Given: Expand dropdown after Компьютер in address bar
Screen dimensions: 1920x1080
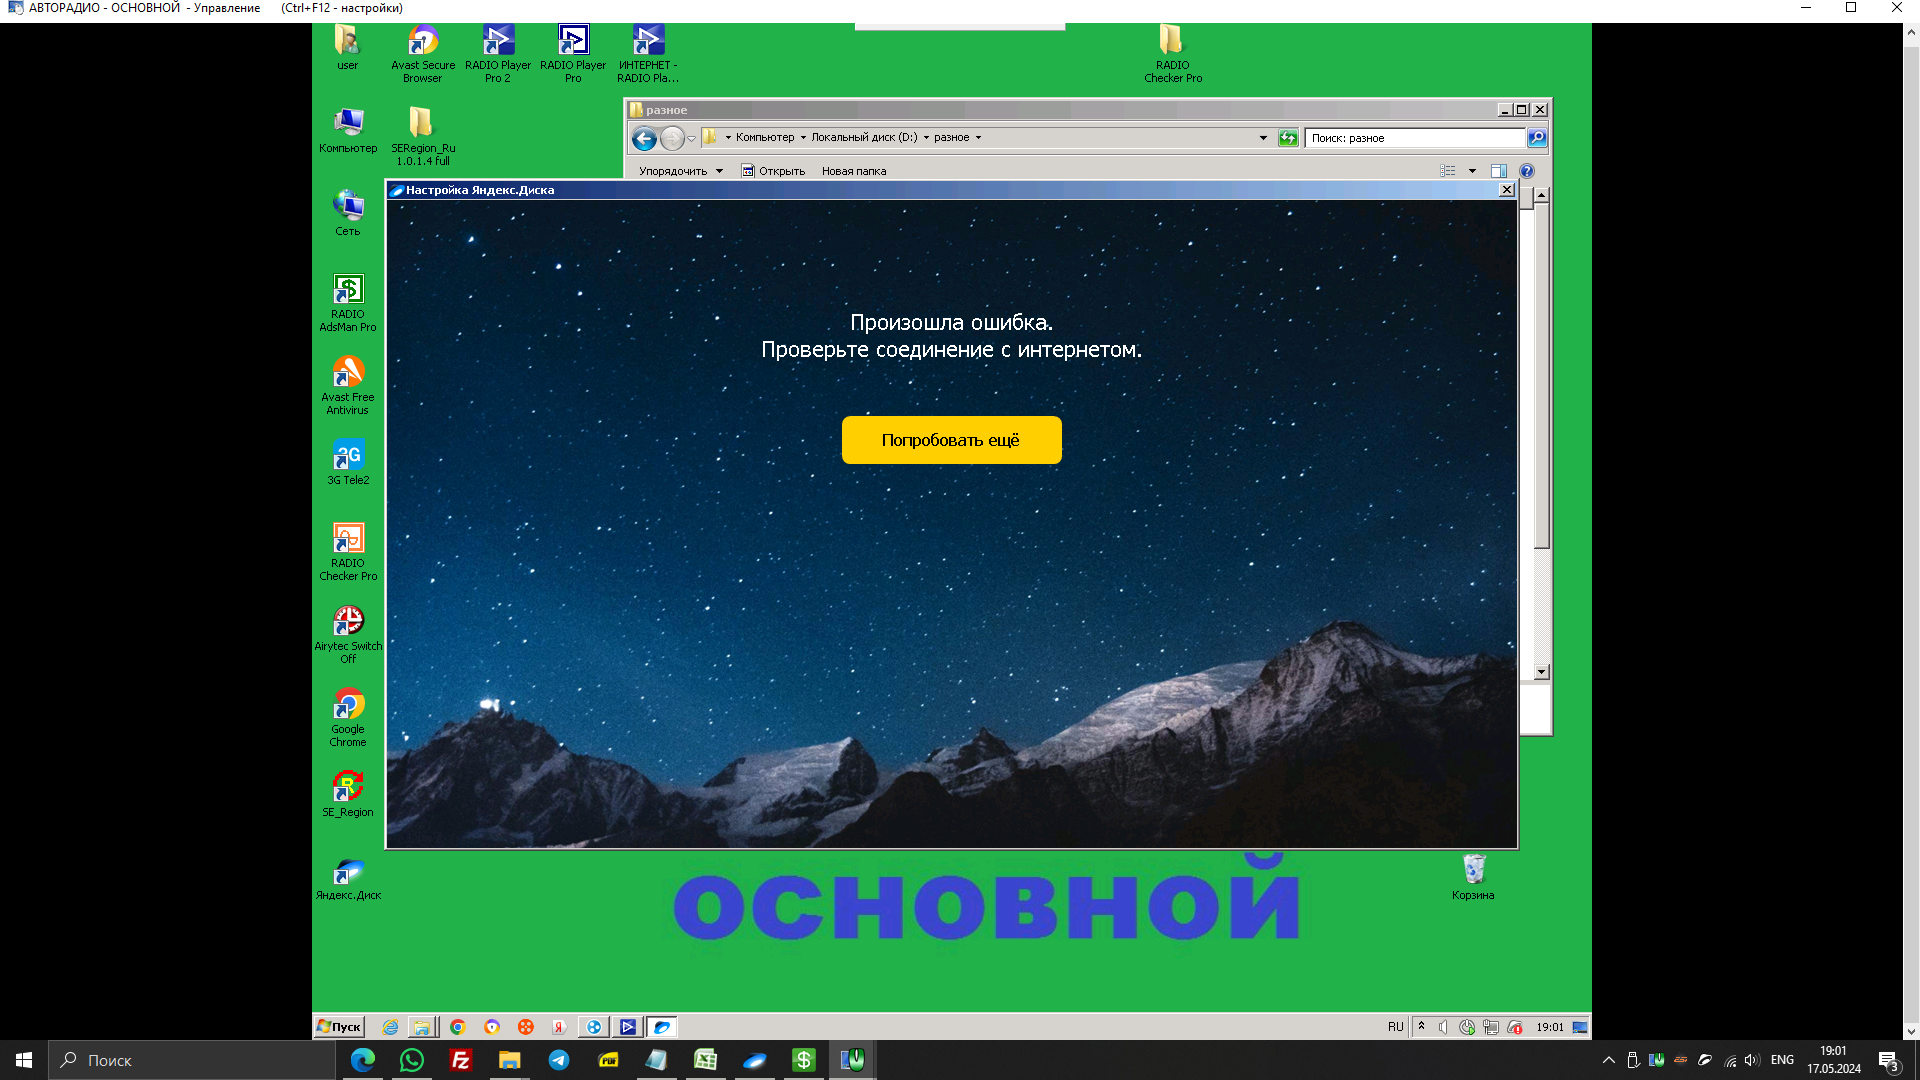Looking at the screenshot, I should point(803,138).
